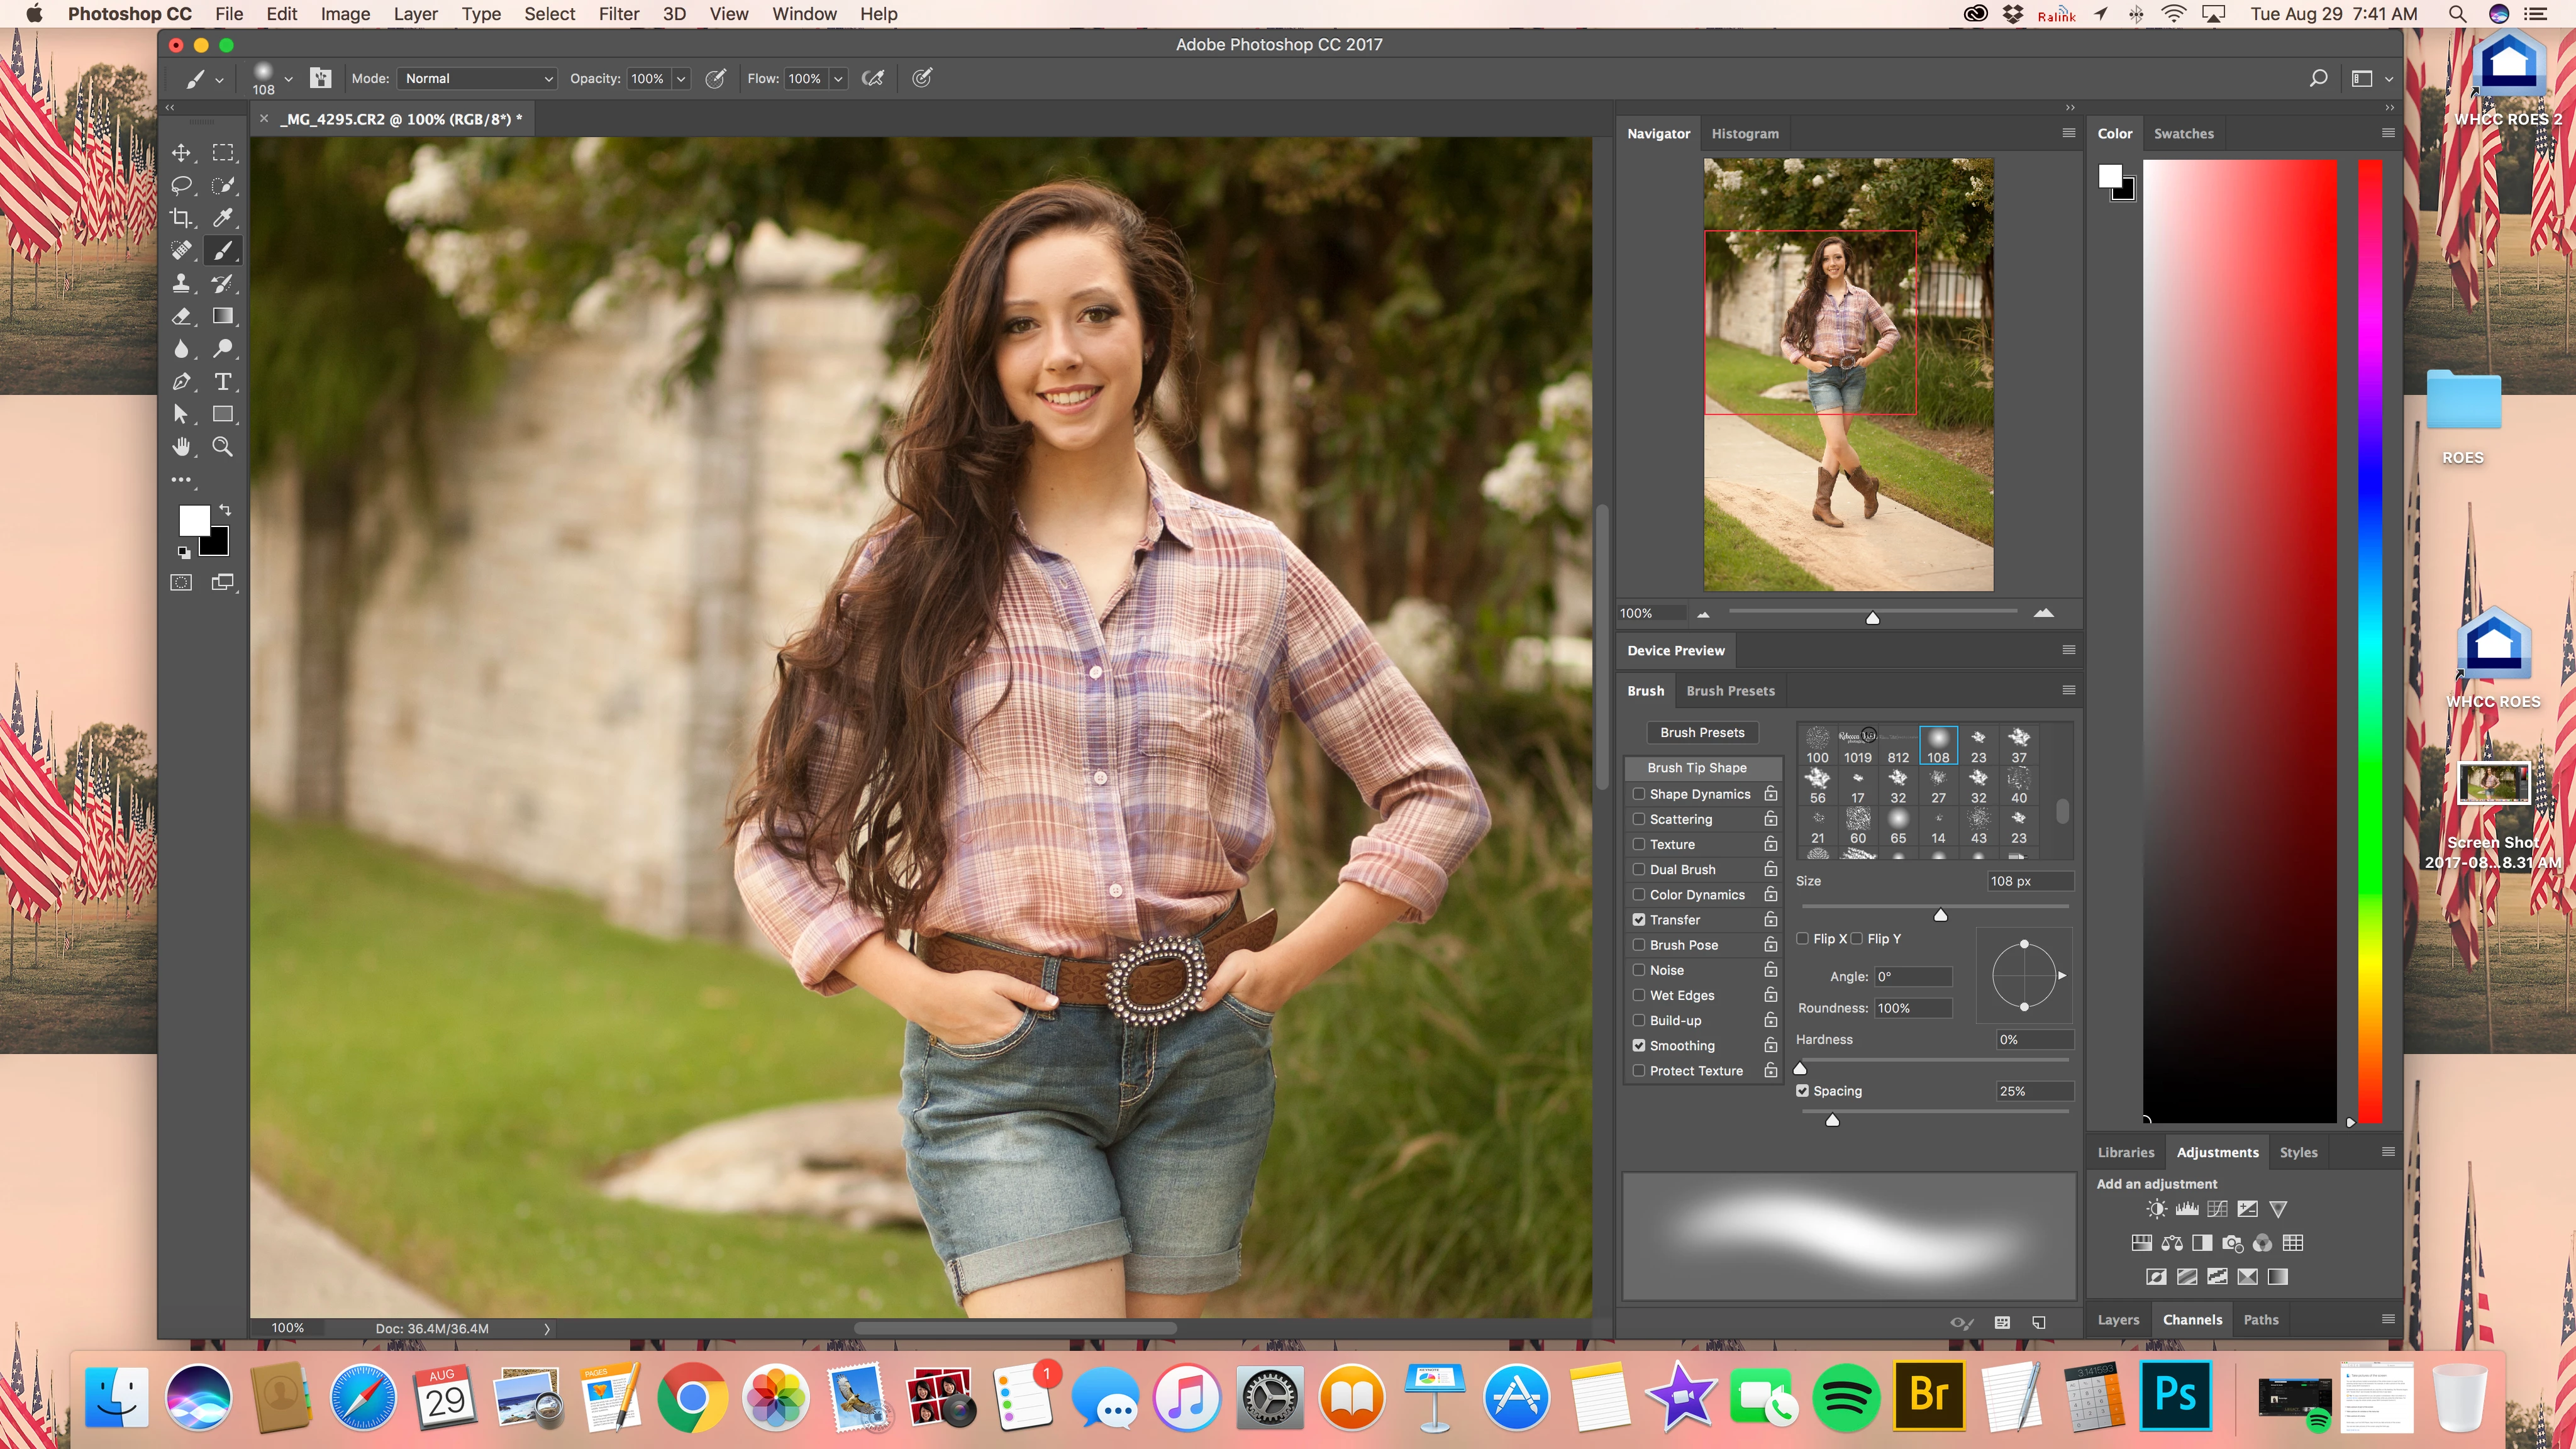
Task: Enable the Shape Dynamics checkbox
Action: pos(1639,794)
